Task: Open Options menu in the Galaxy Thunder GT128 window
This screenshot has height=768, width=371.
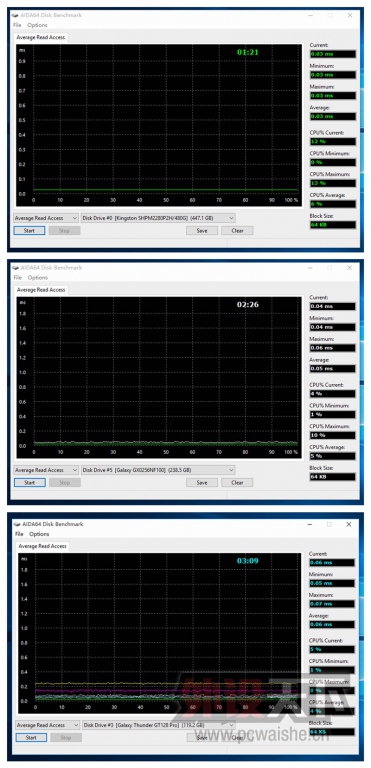Action: click(39, 534)
